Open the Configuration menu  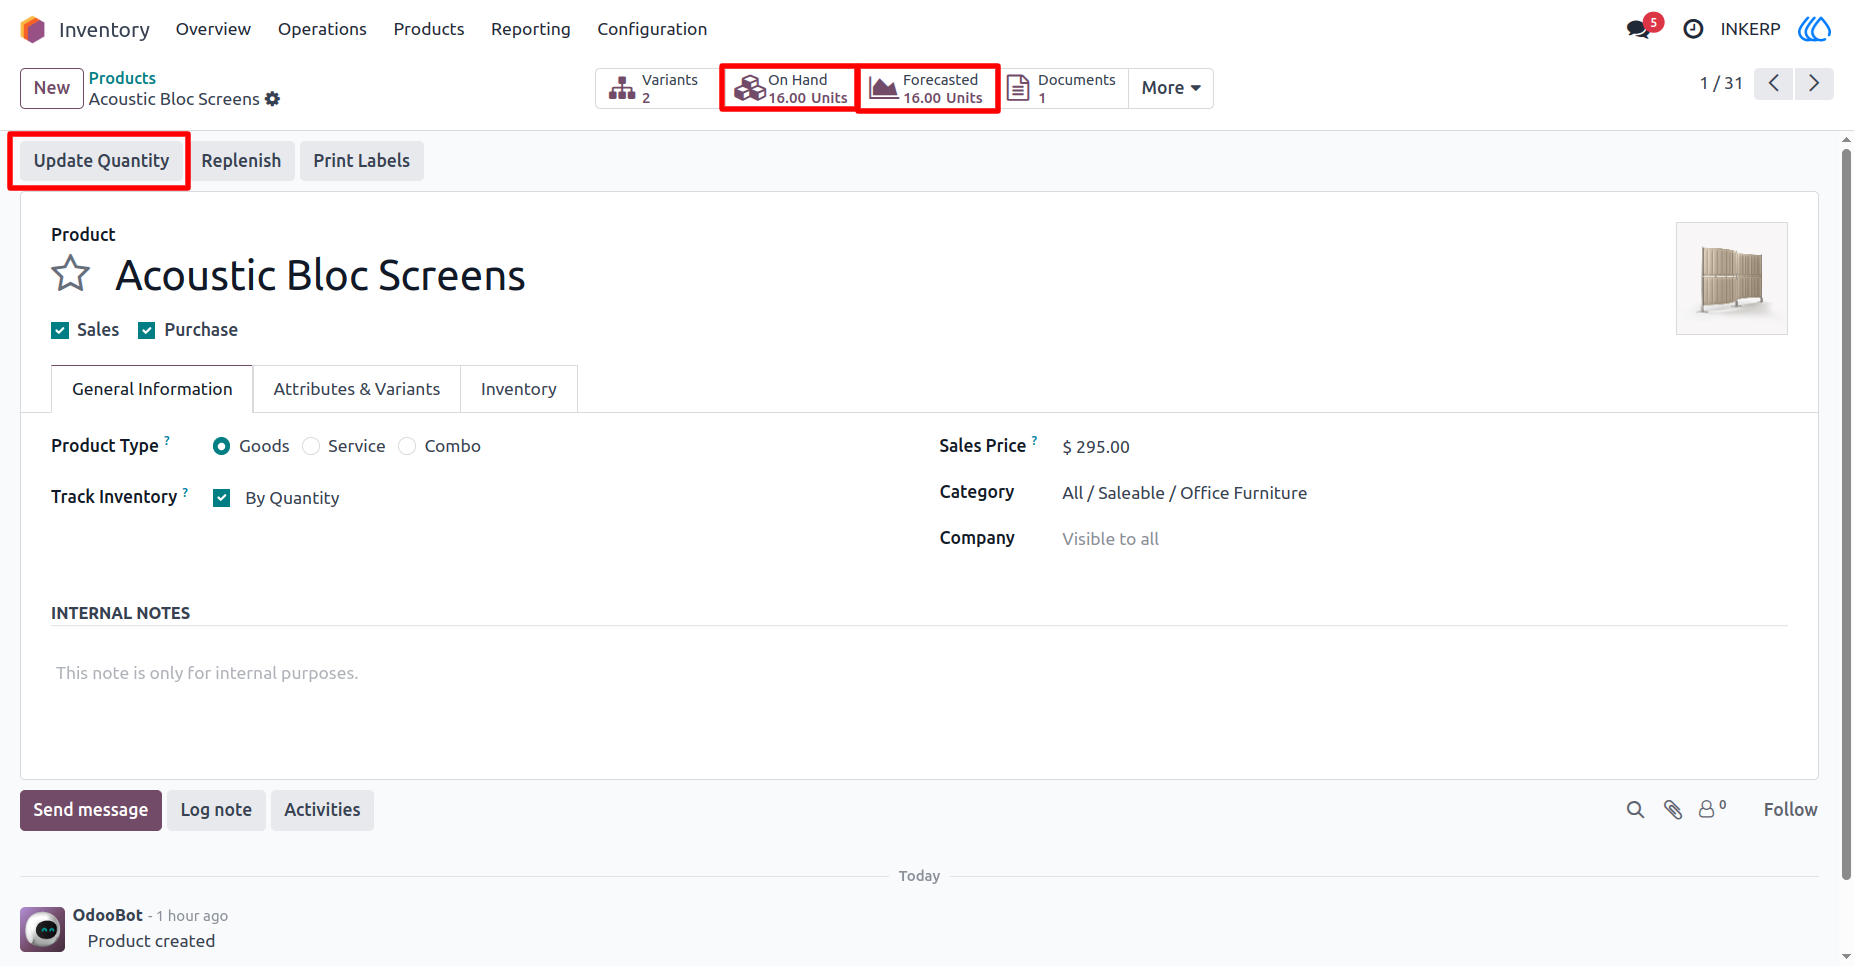[652, 29]
